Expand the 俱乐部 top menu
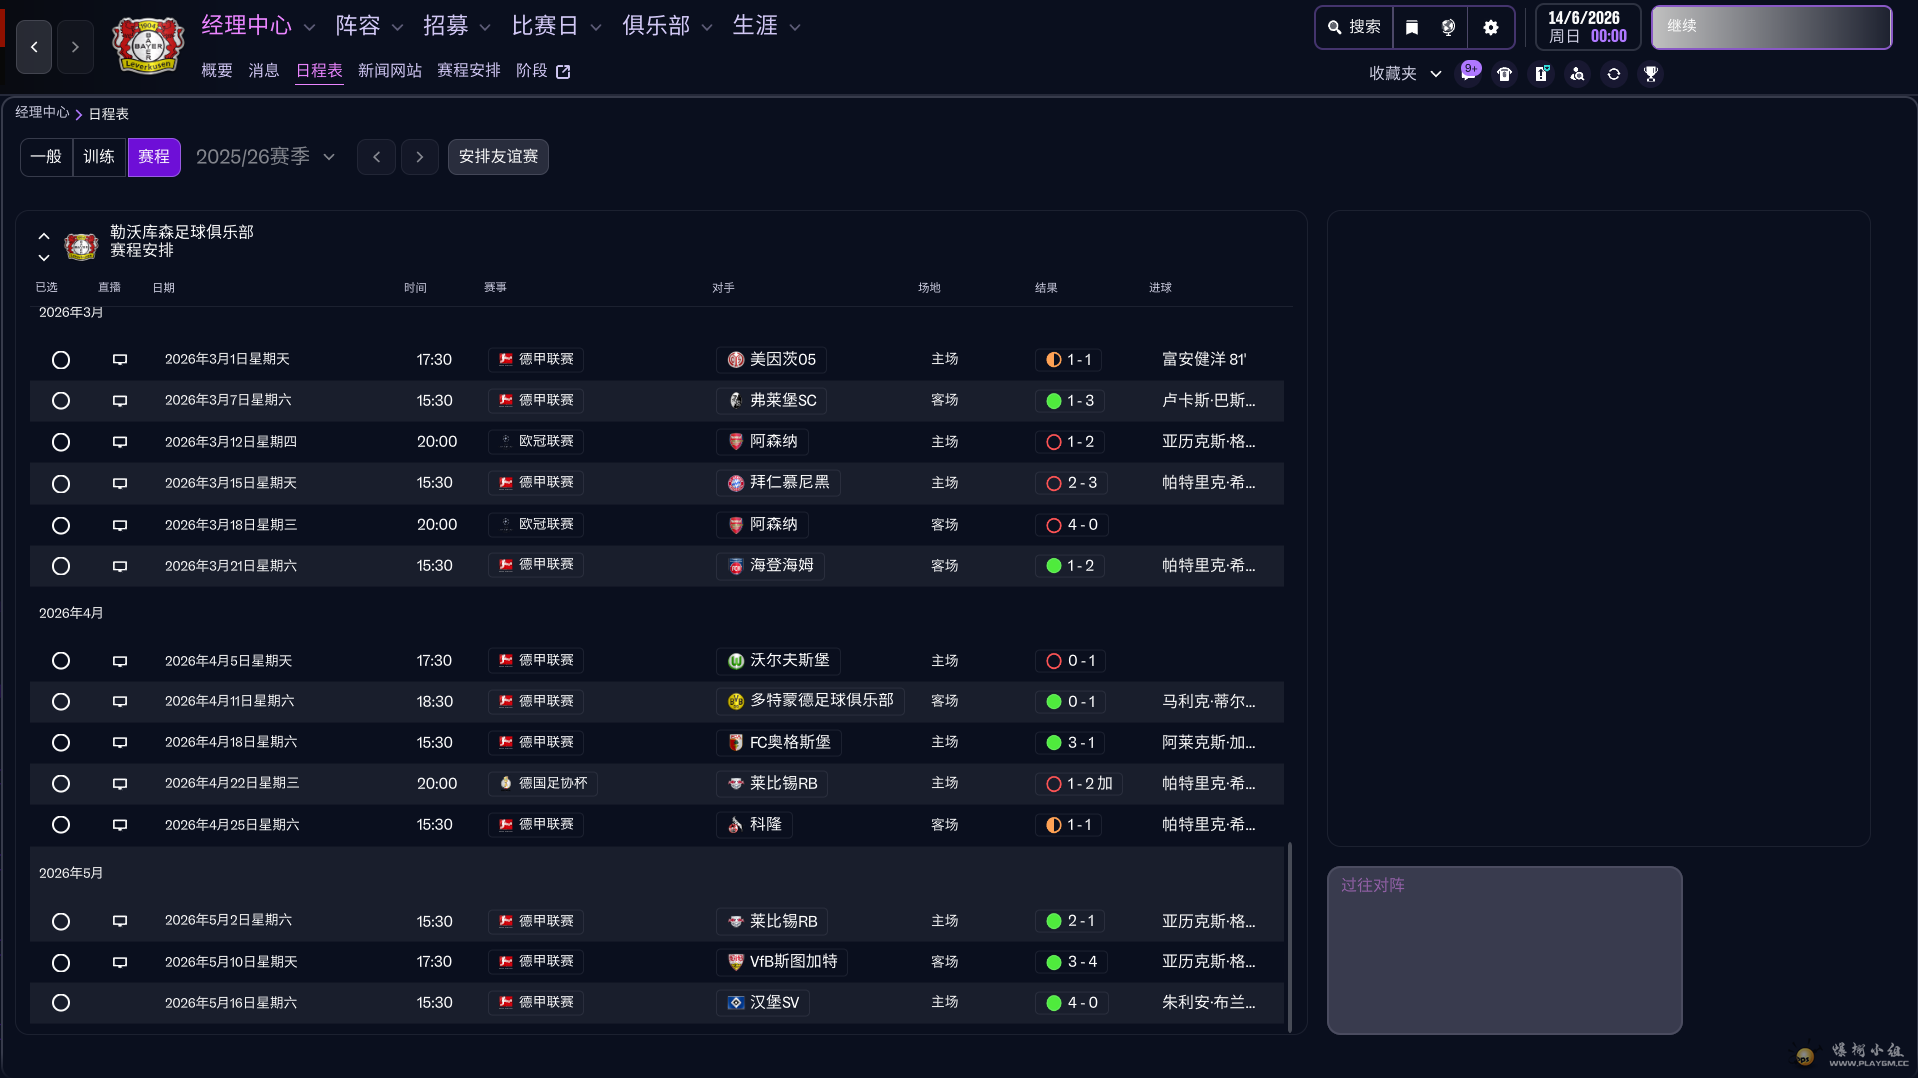 (667, 26)
